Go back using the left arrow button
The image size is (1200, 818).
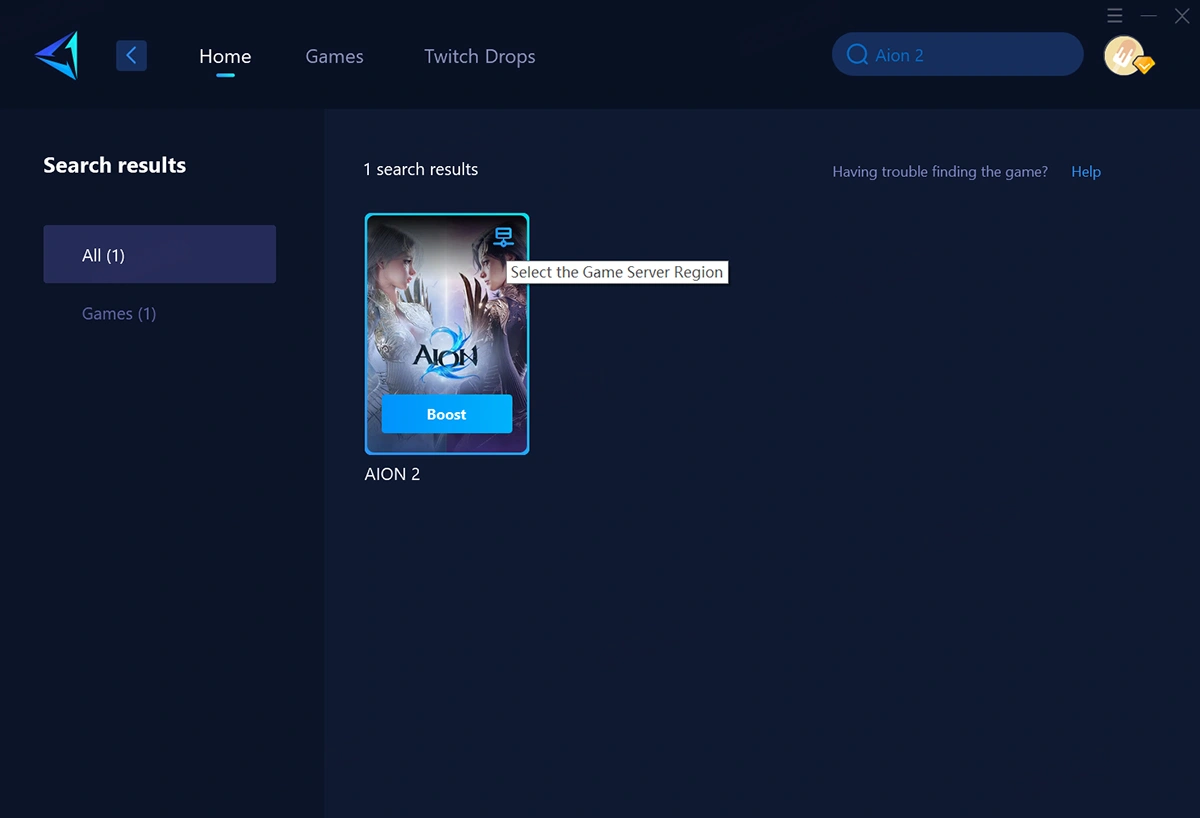pos(131,56)
